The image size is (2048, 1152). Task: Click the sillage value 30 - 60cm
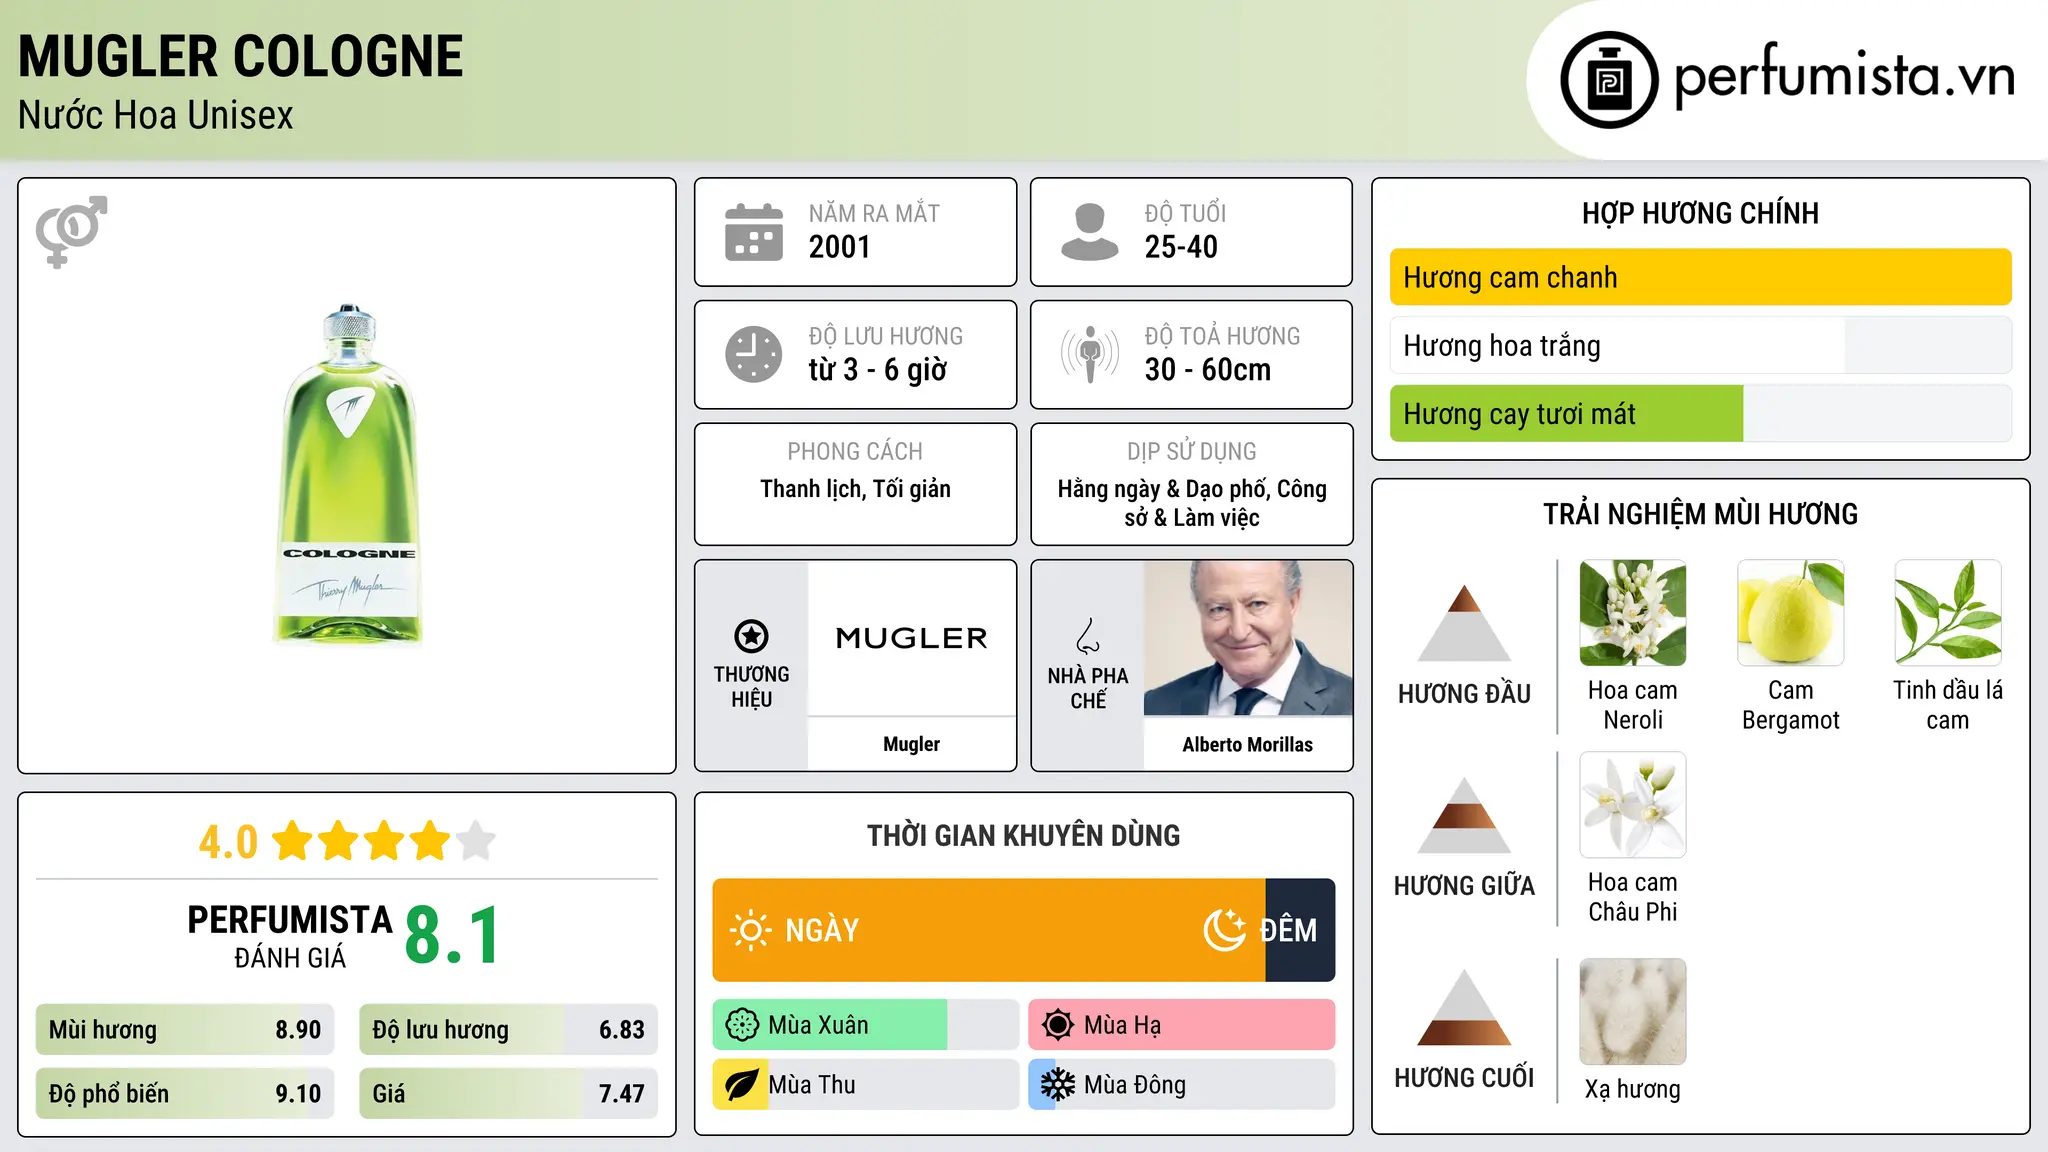tap(1208, 370)
